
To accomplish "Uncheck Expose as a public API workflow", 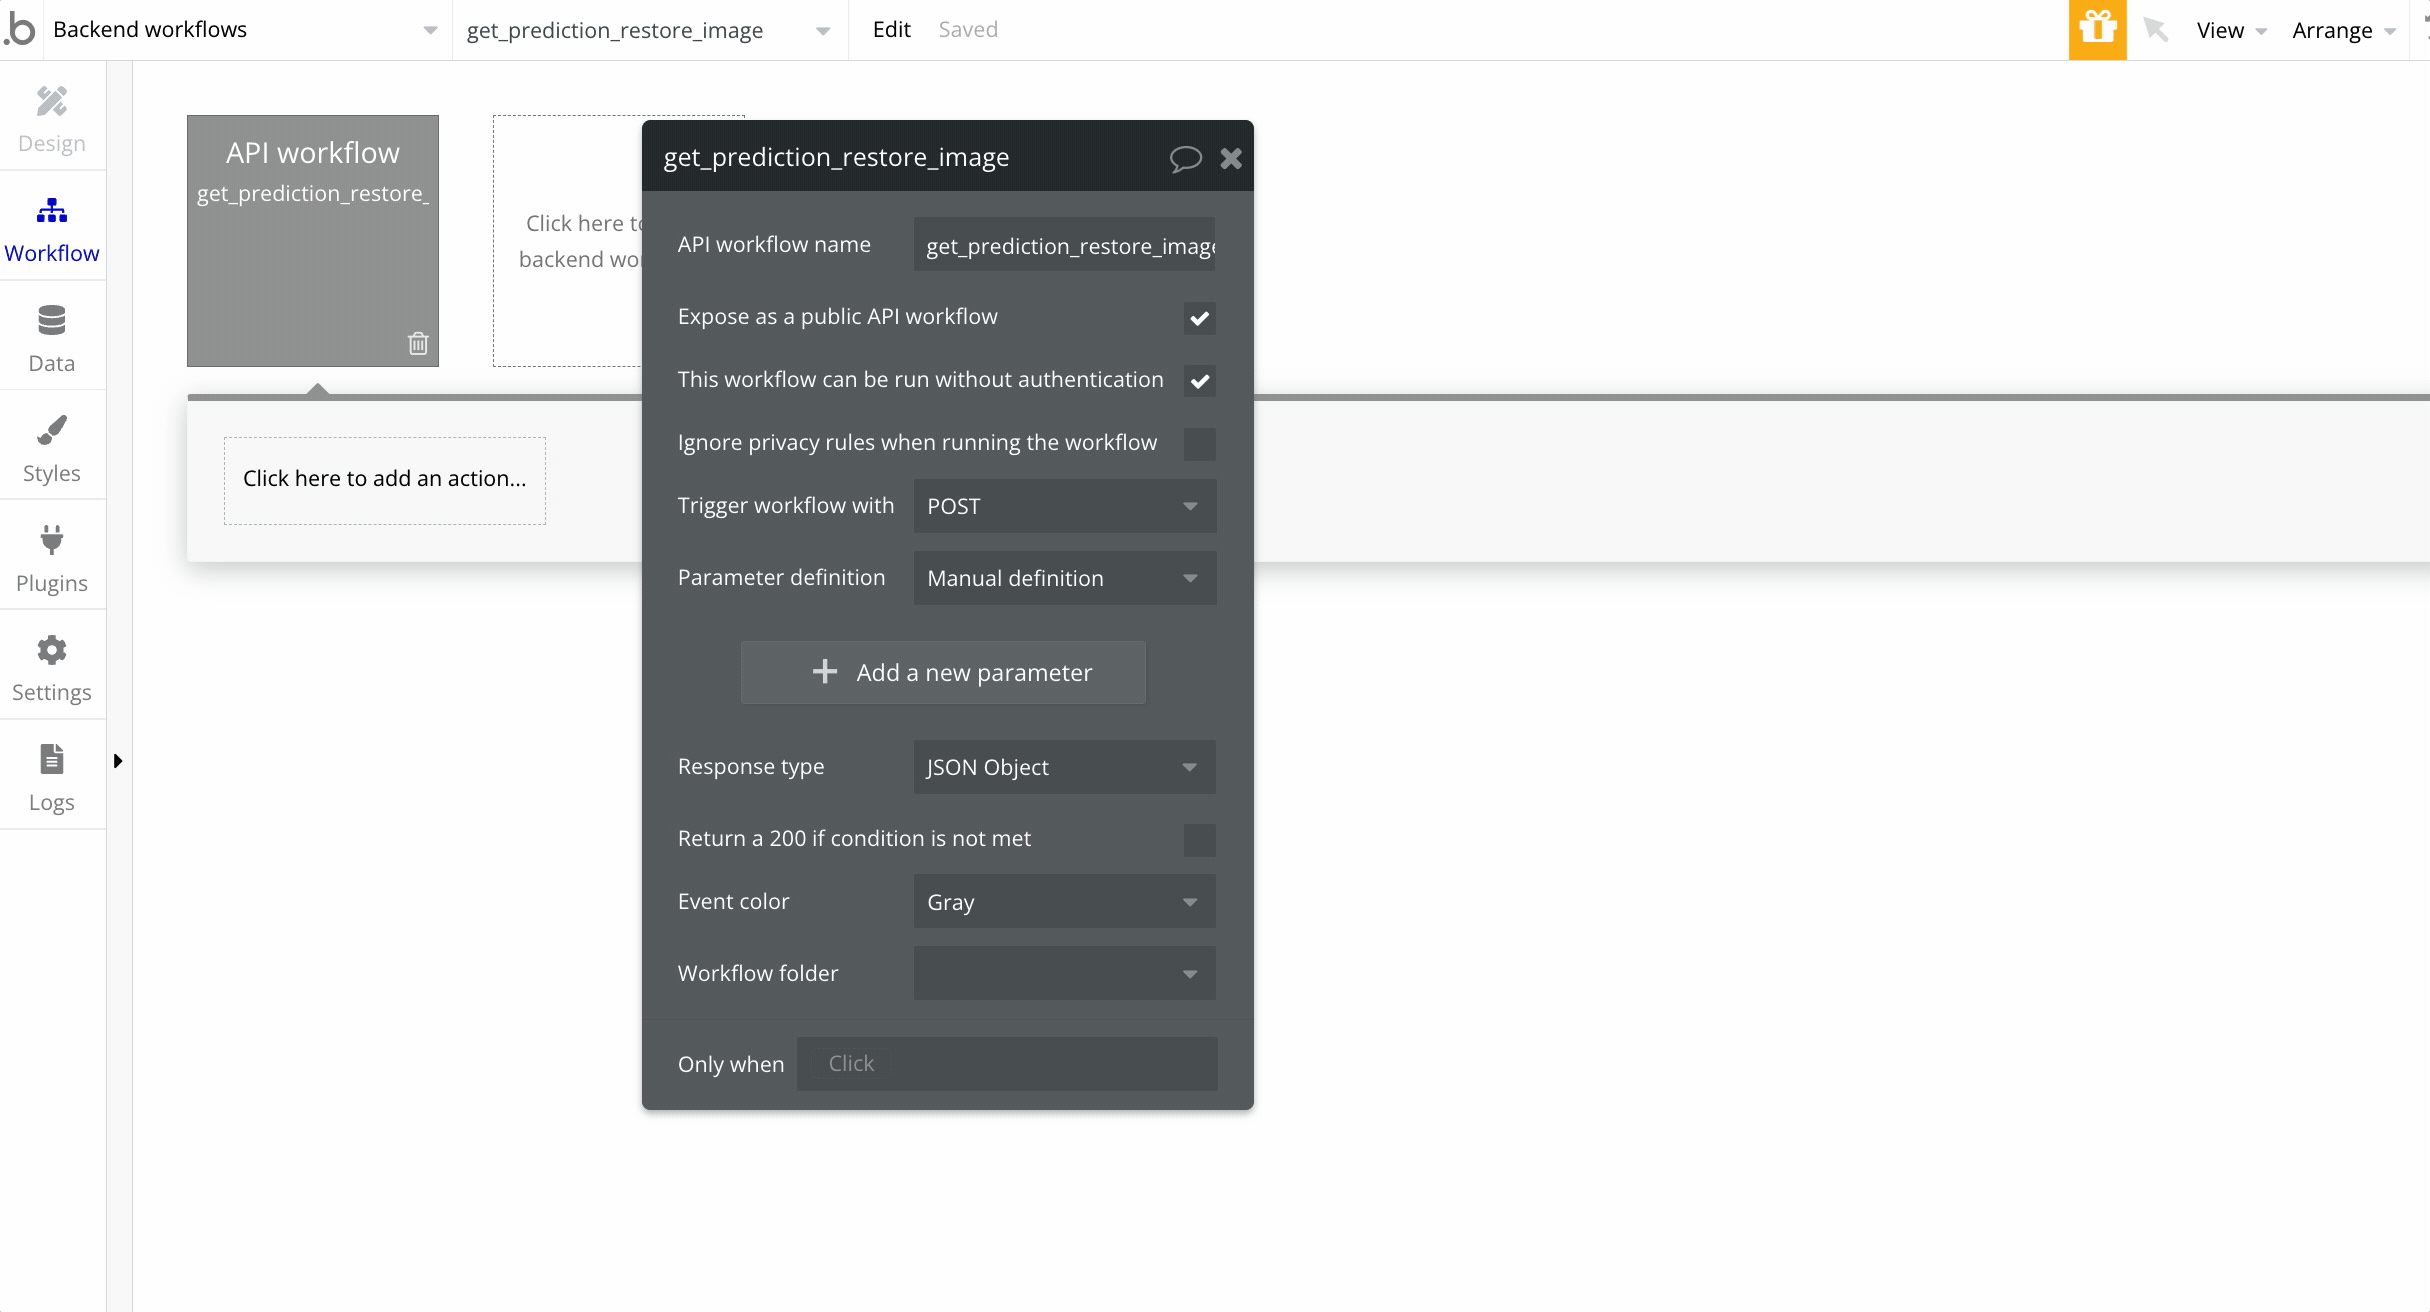I will coord(1199,318).
